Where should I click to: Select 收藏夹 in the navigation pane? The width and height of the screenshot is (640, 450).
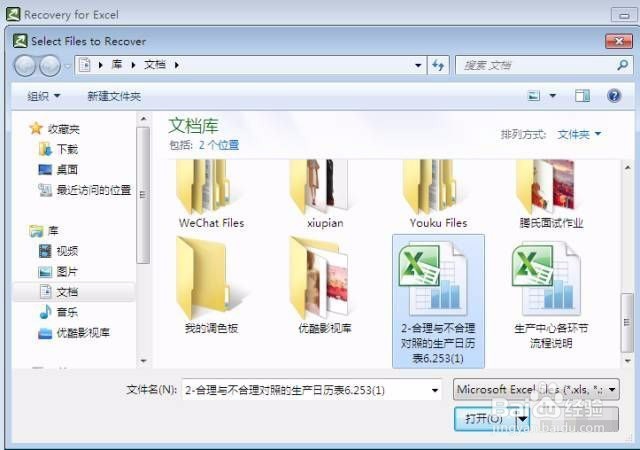(63, 129)
